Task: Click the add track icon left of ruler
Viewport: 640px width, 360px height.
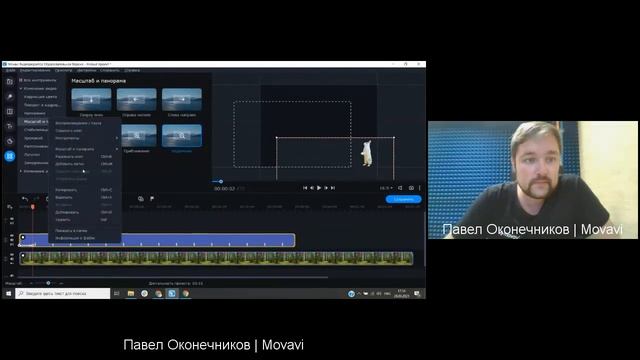Action: (x=10, y=207)
